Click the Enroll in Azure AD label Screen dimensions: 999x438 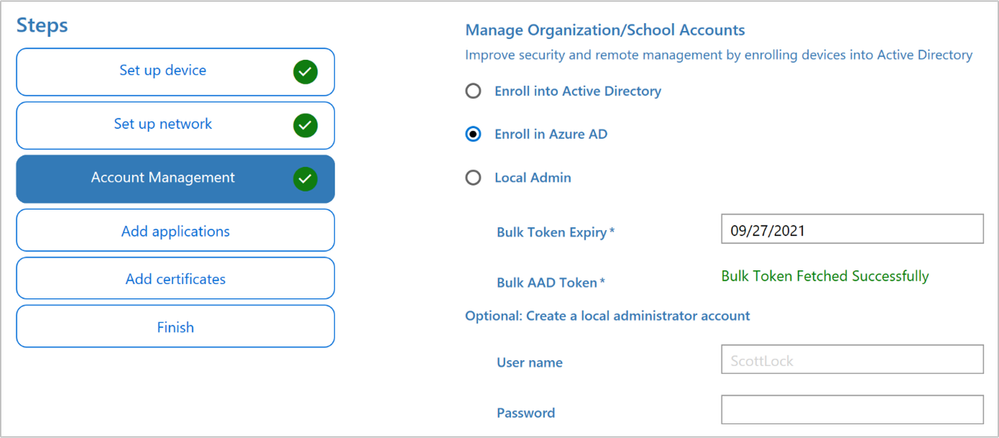pos(551,135)
